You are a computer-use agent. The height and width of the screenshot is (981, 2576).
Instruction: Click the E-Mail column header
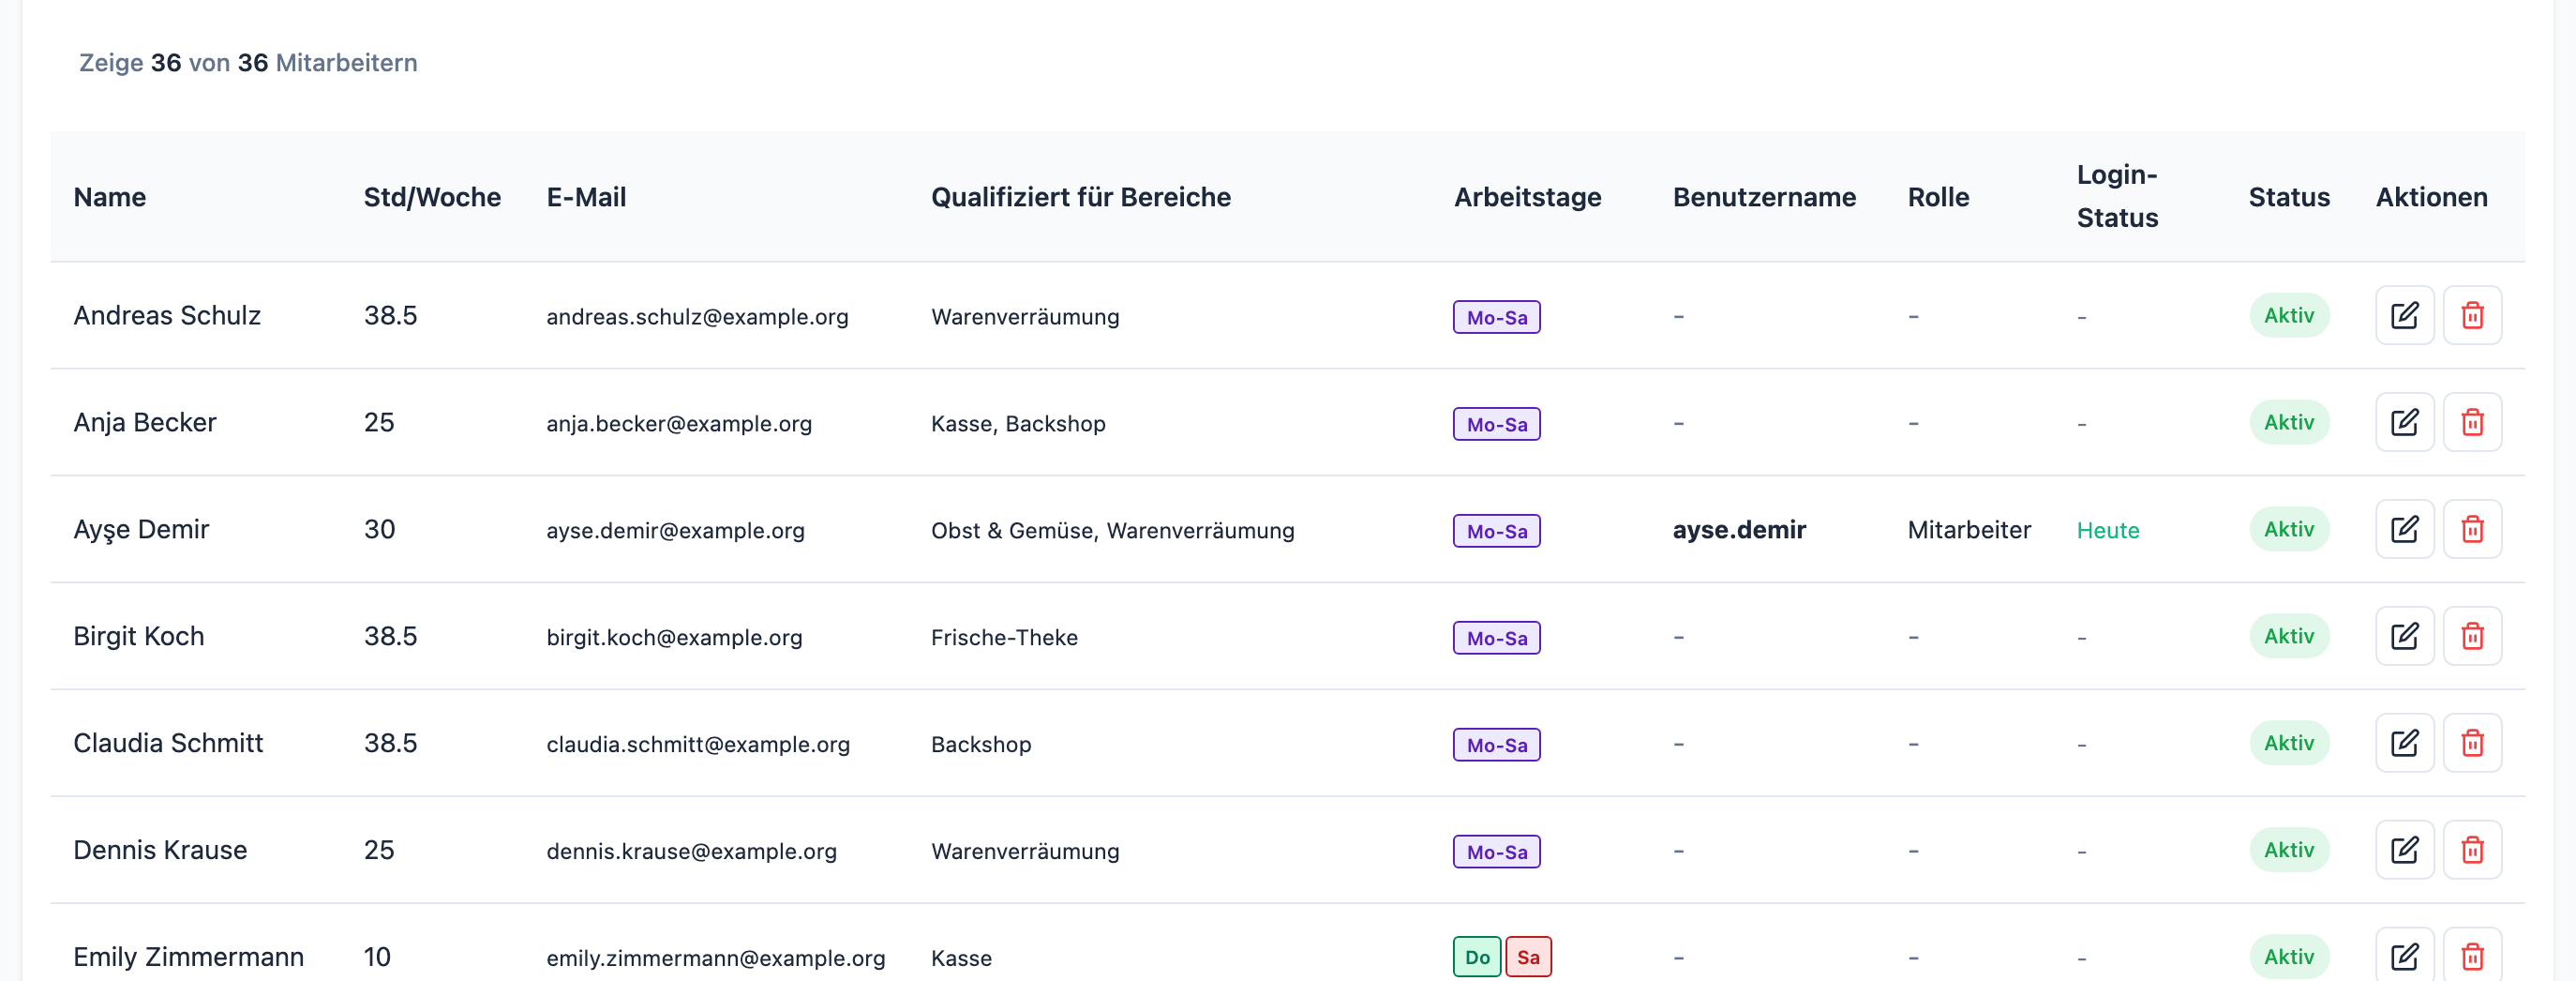click(586, 197)
